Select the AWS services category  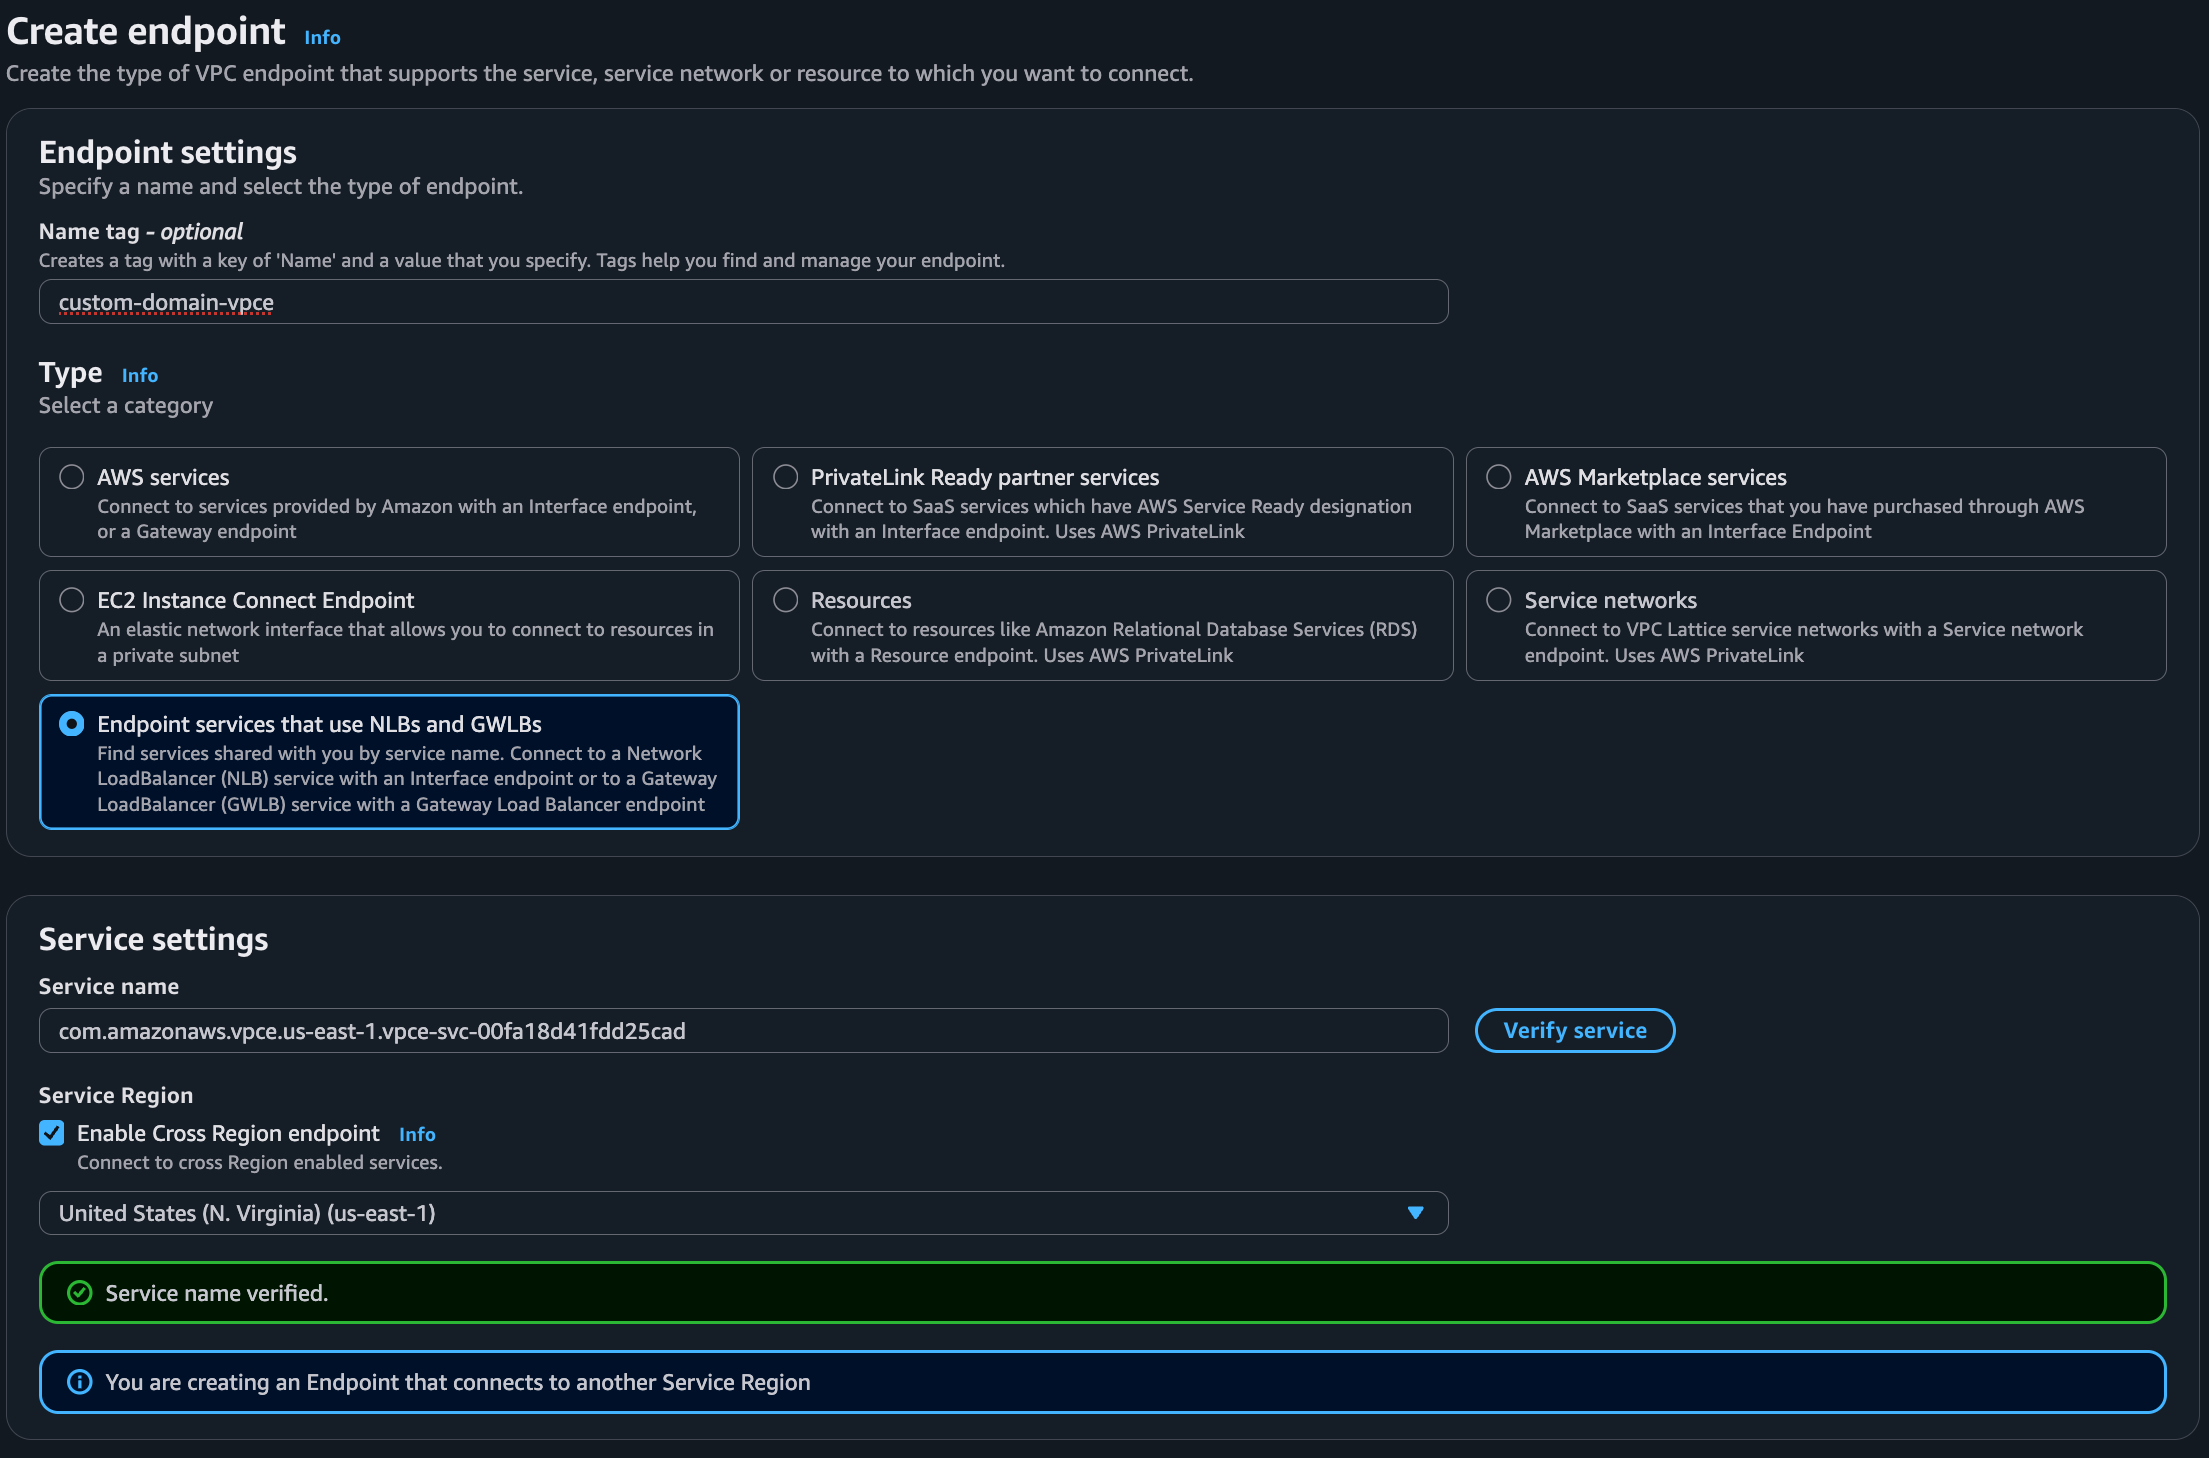pyautogui.click(x=71, y=477)
